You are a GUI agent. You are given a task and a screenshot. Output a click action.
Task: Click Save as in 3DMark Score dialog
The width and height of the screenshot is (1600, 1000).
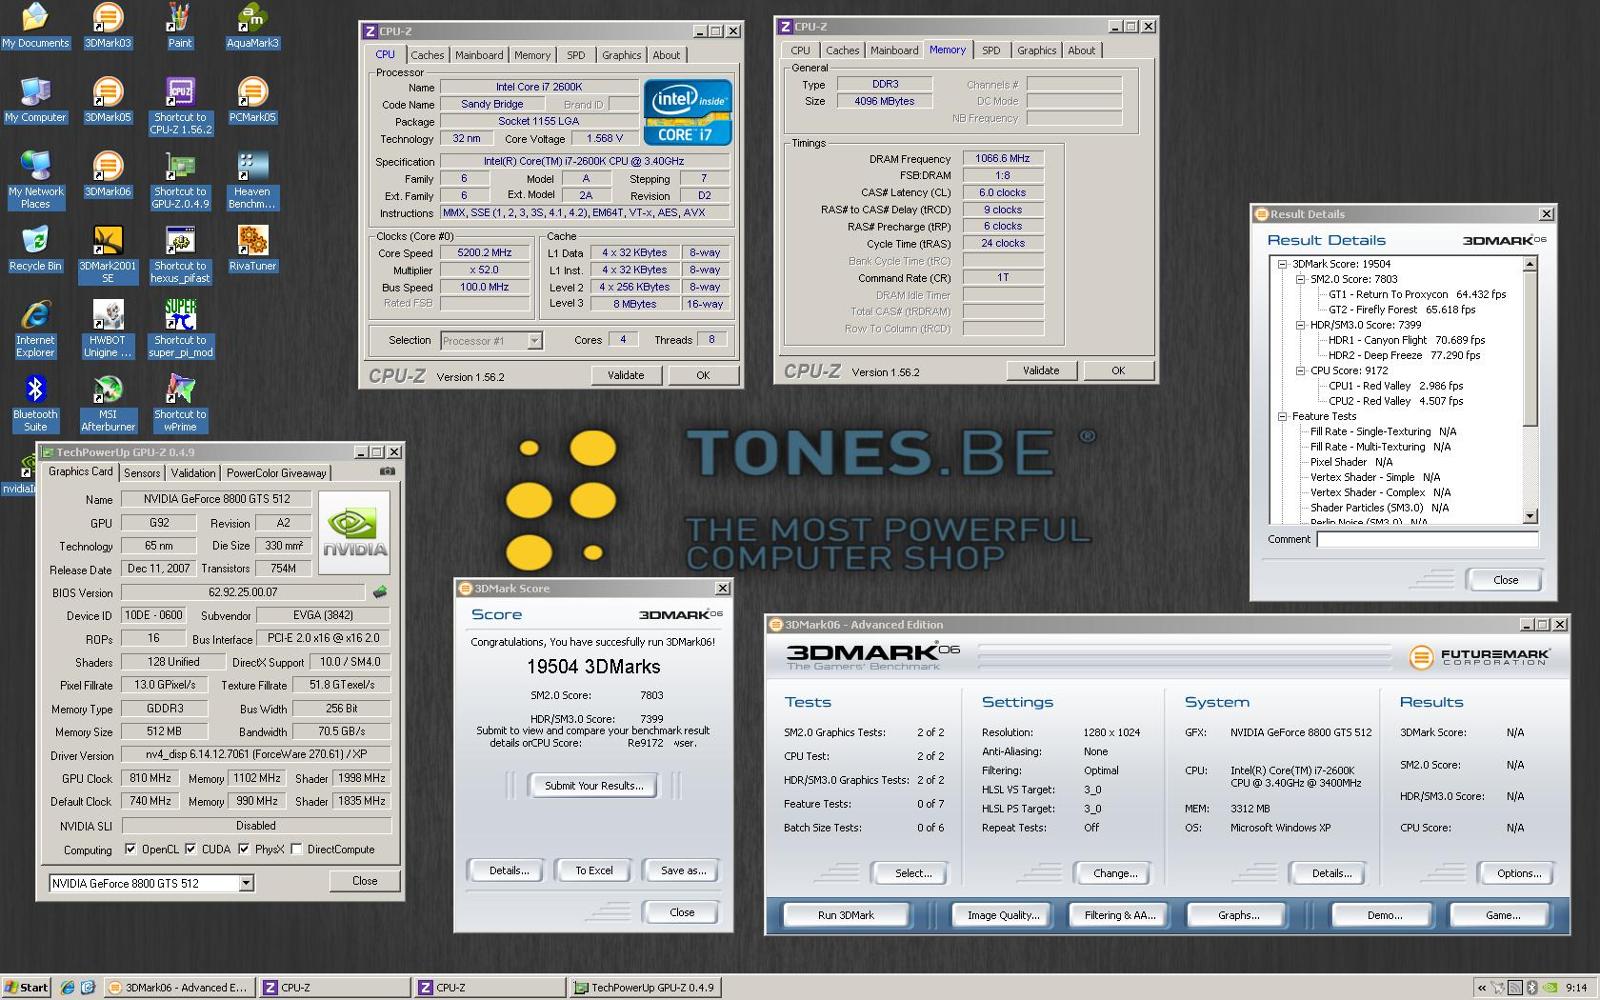683,871
